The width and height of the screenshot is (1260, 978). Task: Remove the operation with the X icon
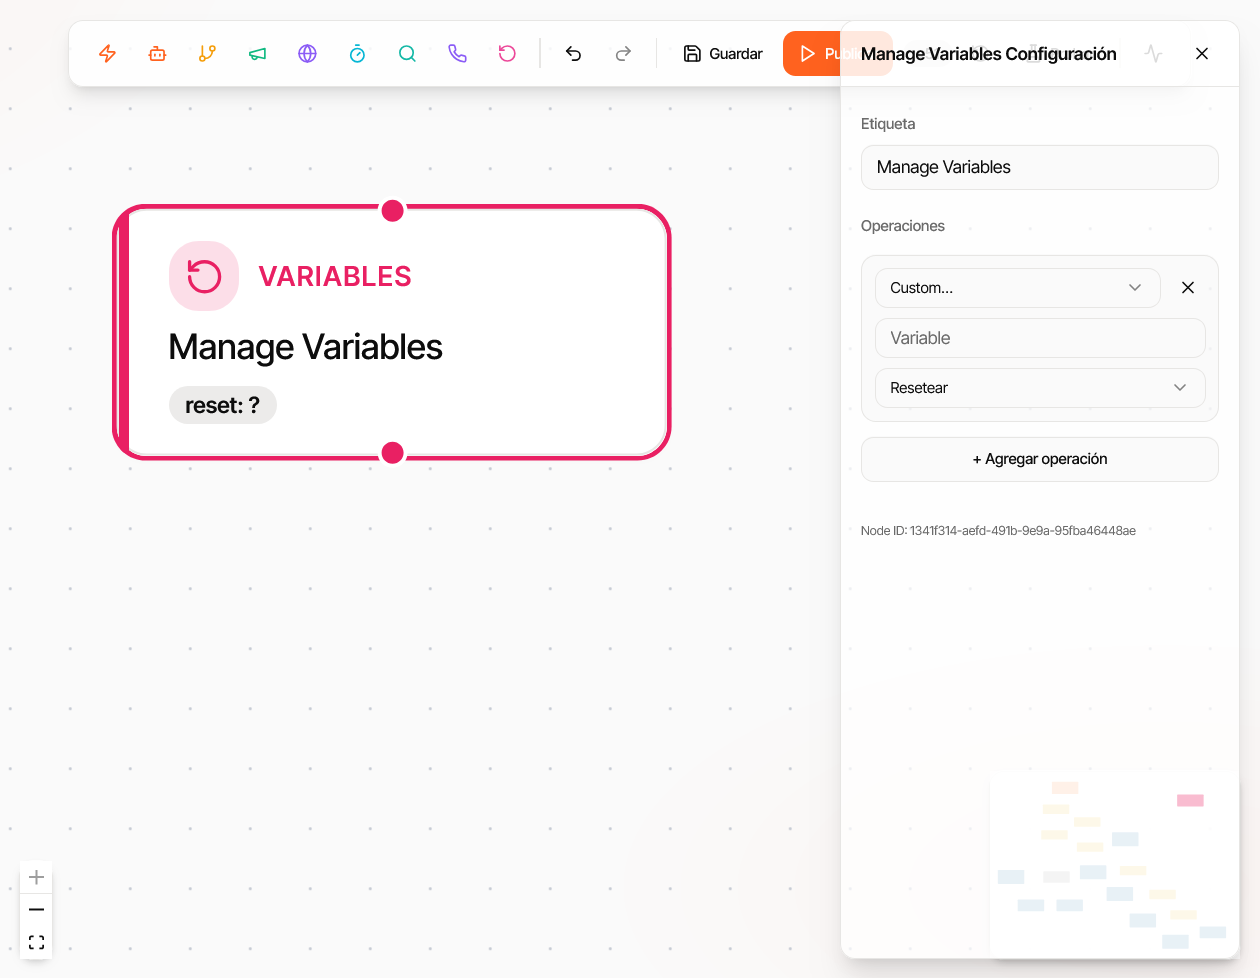[x=1188, y=288]
